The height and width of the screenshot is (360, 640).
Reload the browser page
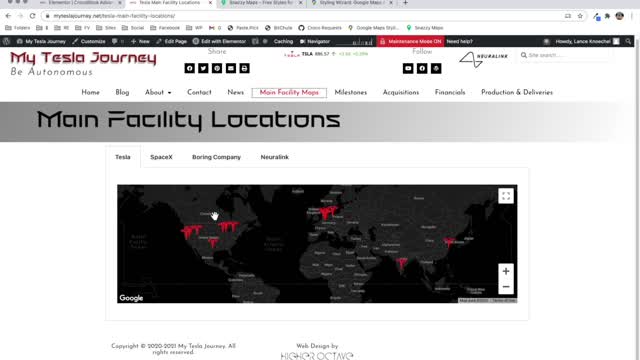32,16
